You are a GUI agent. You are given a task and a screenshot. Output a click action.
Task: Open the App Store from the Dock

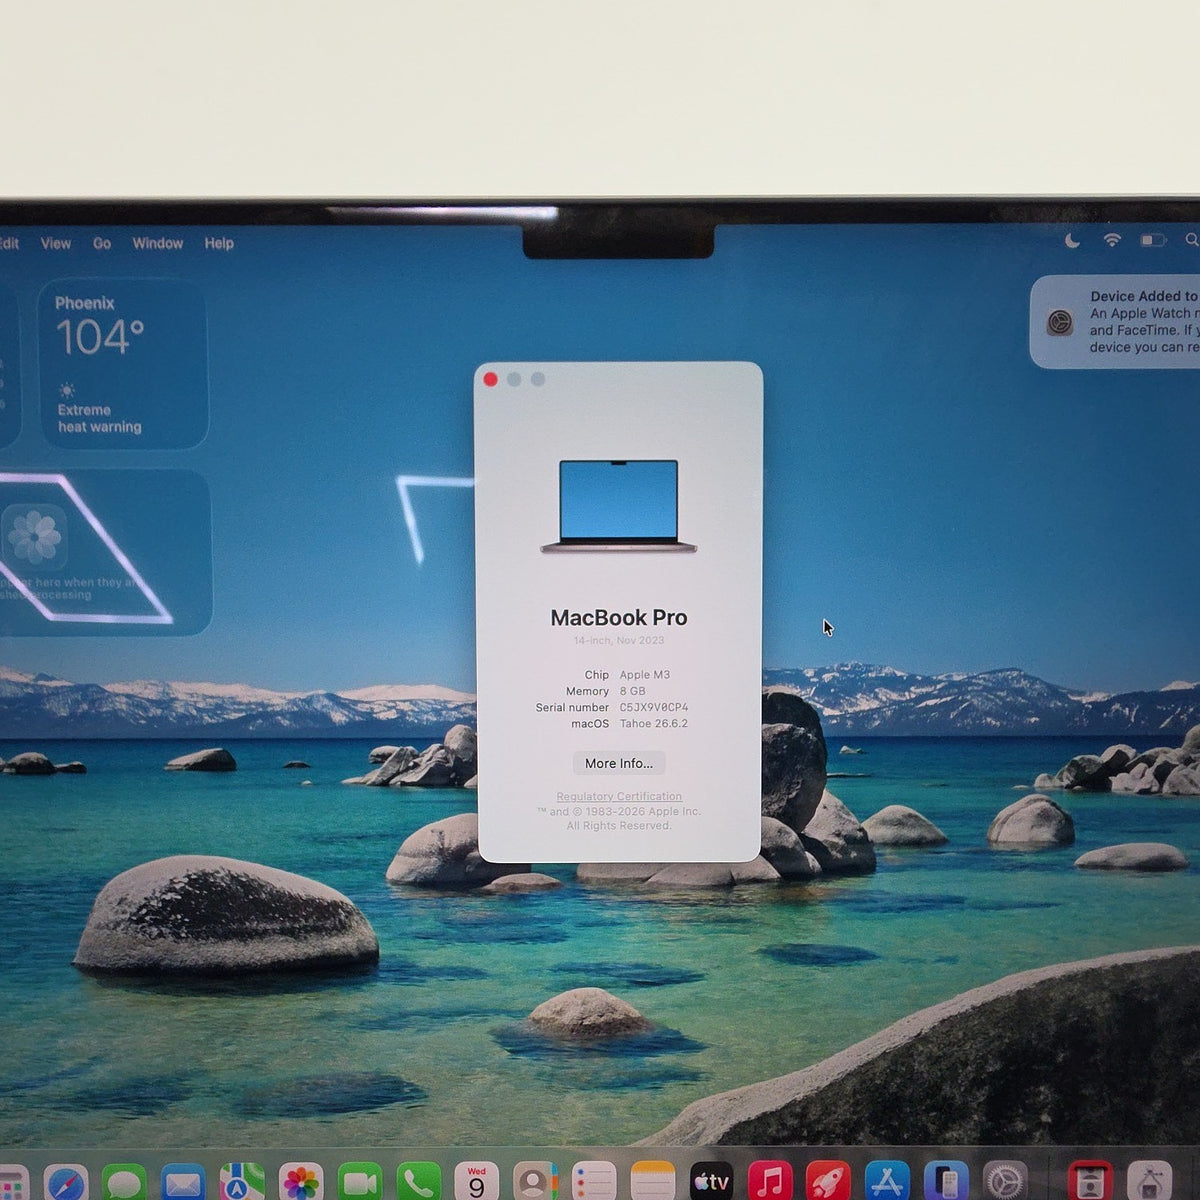(887, 1184)
